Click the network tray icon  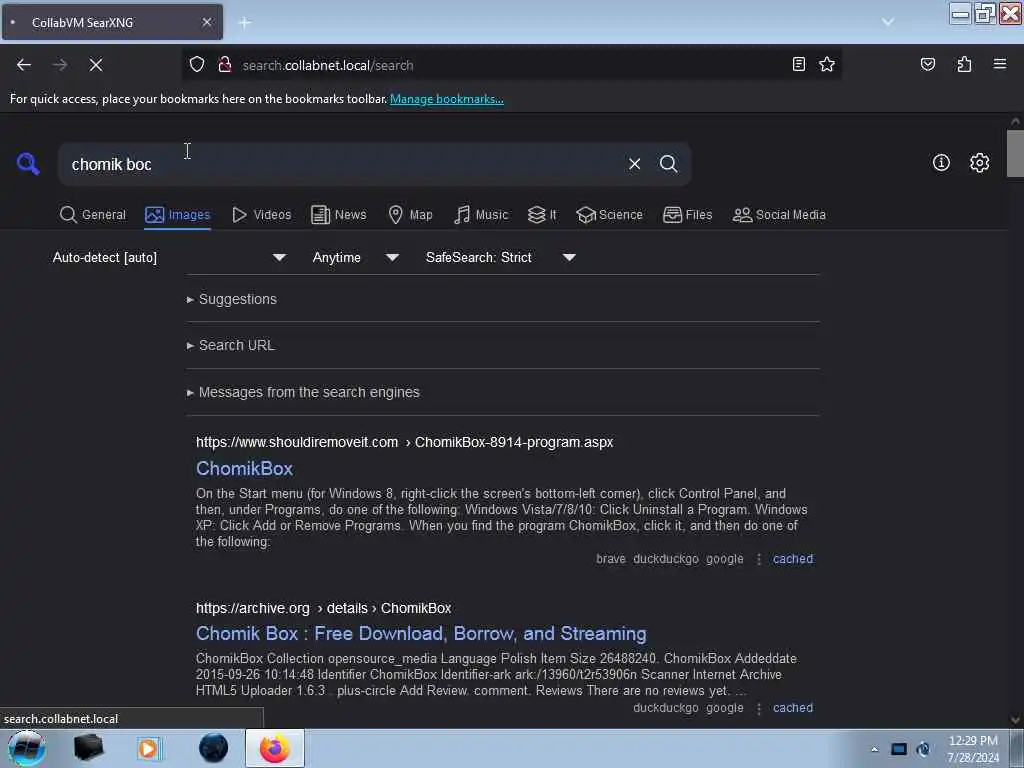923,749
